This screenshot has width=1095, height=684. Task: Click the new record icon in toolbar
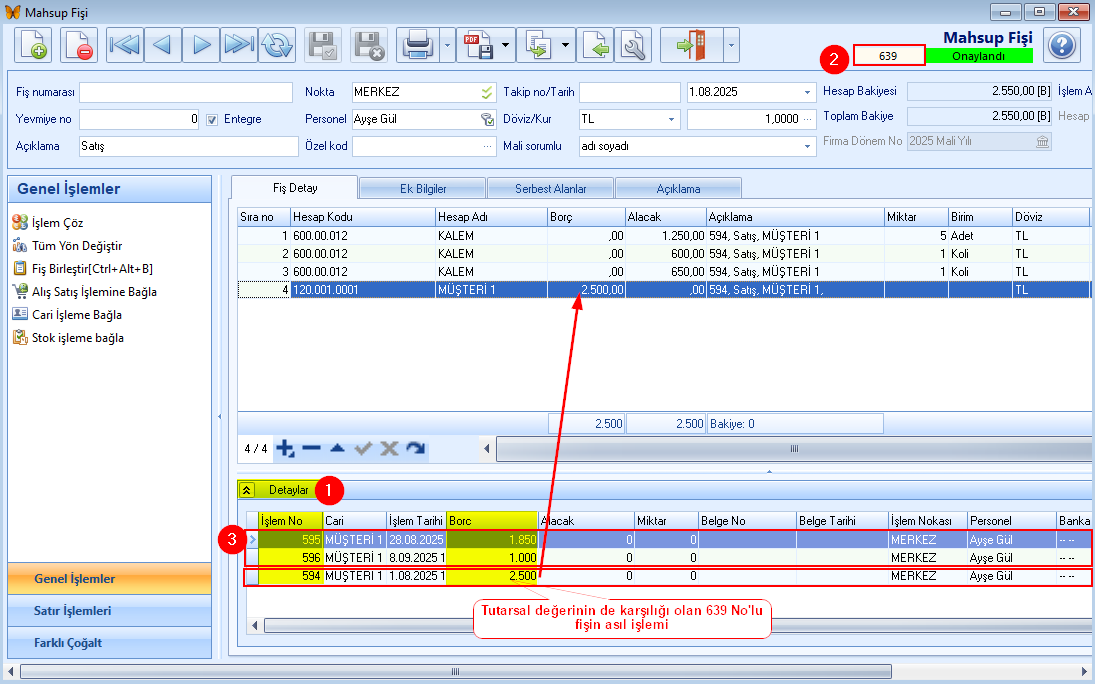tap(32, 45)
